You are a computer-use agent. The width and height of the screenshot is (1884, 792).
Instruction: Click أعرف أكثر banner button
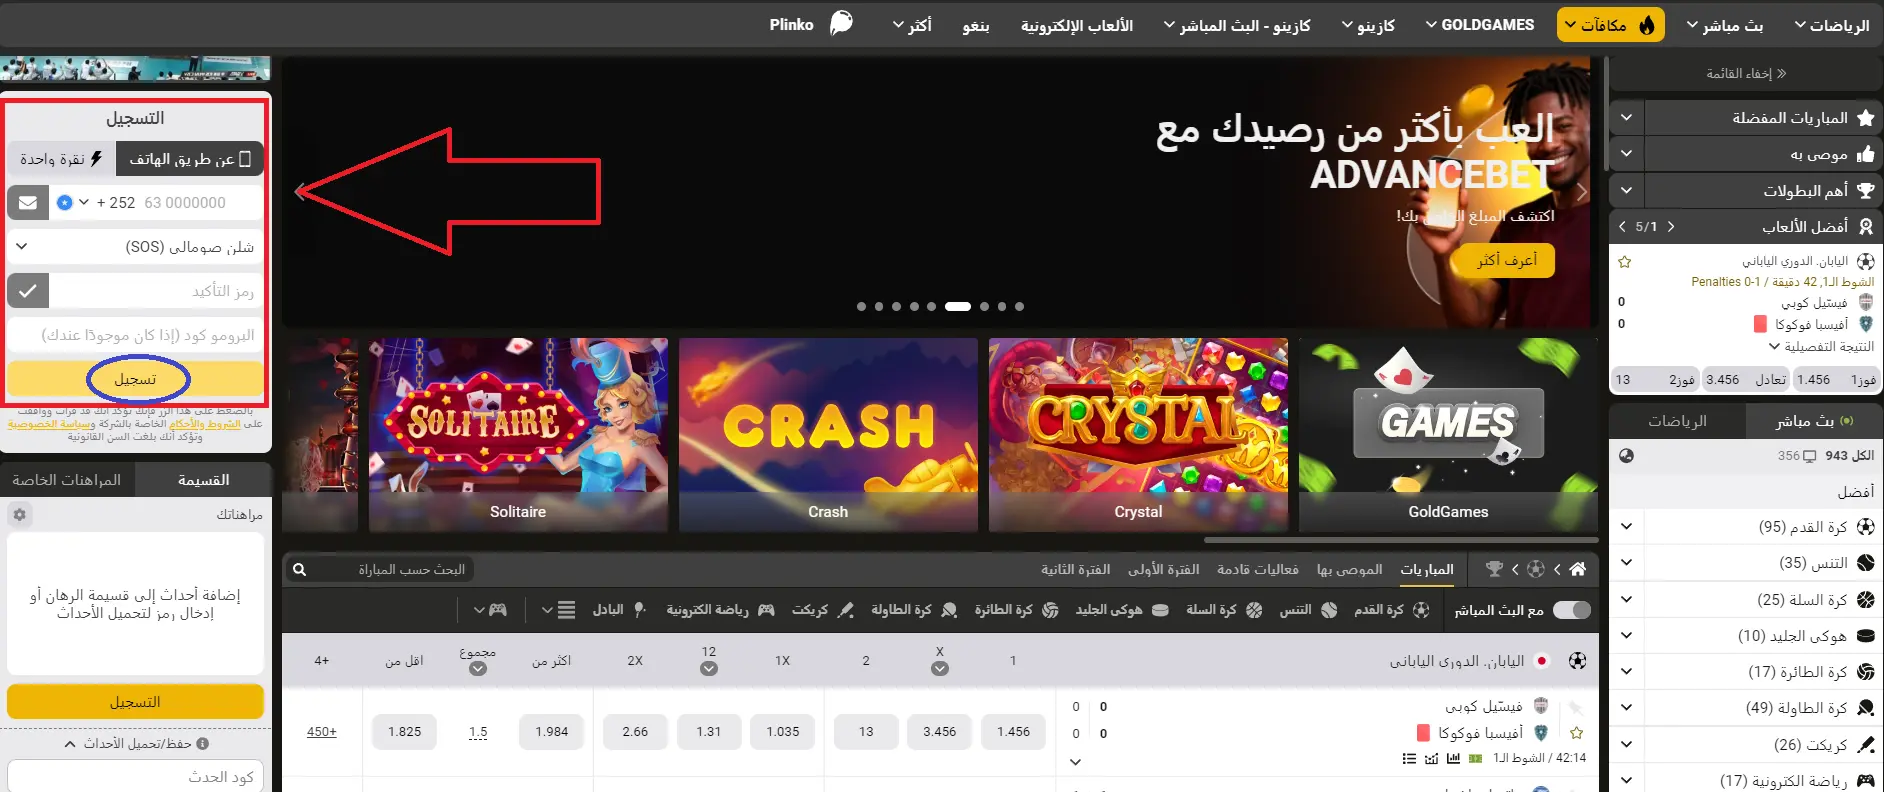point(1507,260)
